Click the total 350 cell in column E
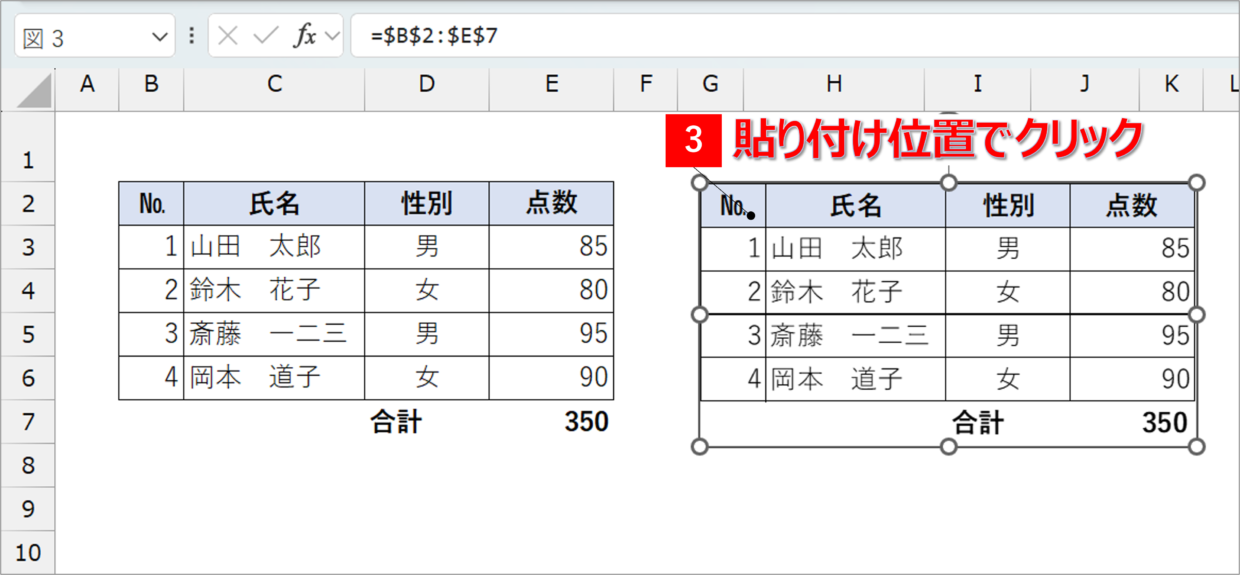 click(x=551, y=422)
